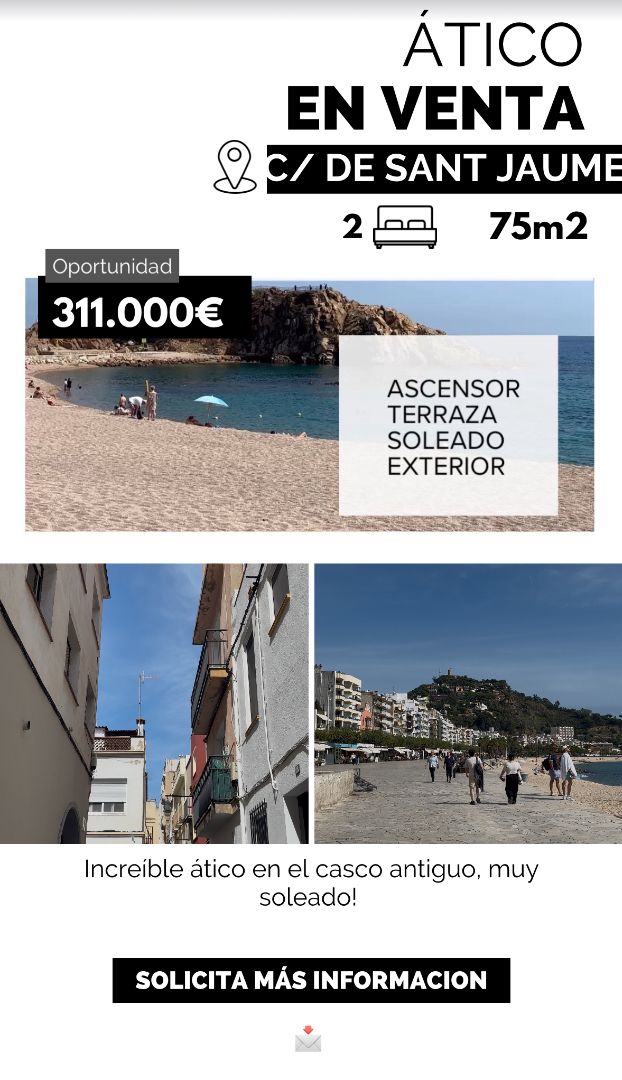The height and width of the screenshot is (1080, 622).
Task: Click the bed icon for bedrooms
Action: [x=405, y=227]
